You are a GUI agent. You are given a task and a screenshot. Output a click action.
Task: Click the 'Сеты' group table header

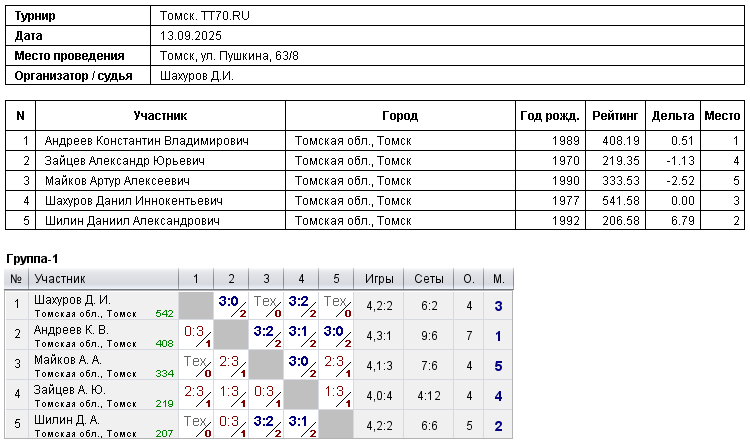pyautogui.click(x=429, y=279)
